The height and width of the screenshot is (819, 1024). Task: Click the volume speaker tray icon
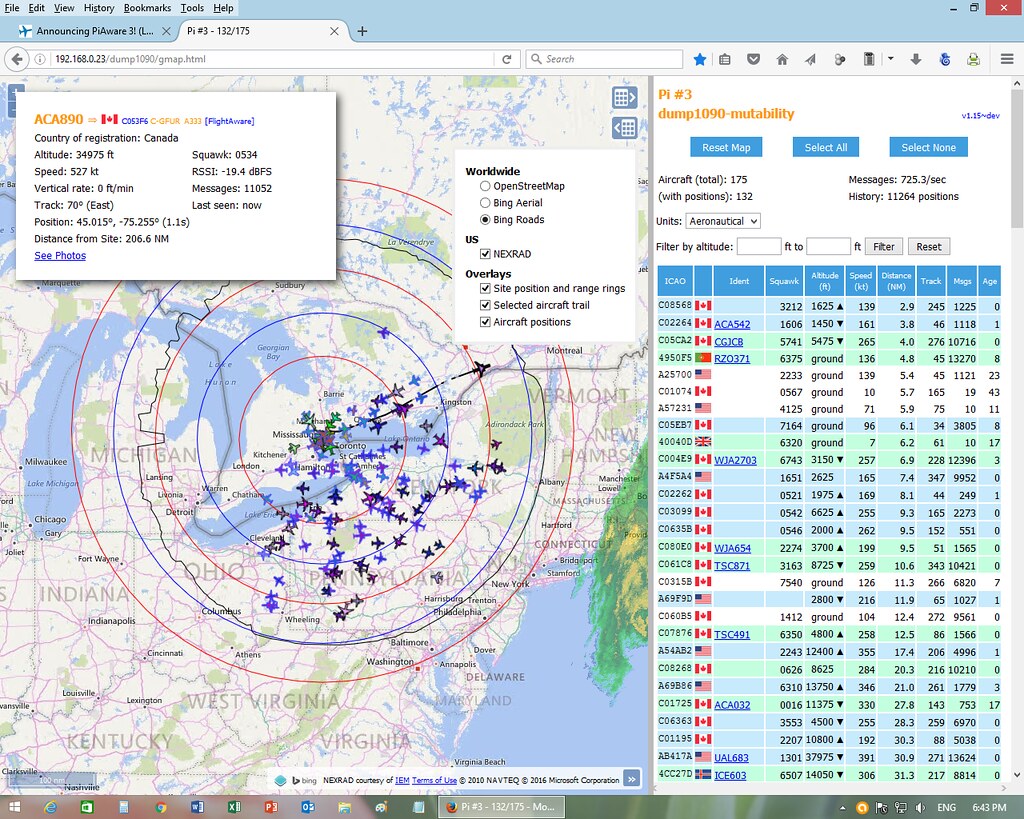click(x=920, y=808)
